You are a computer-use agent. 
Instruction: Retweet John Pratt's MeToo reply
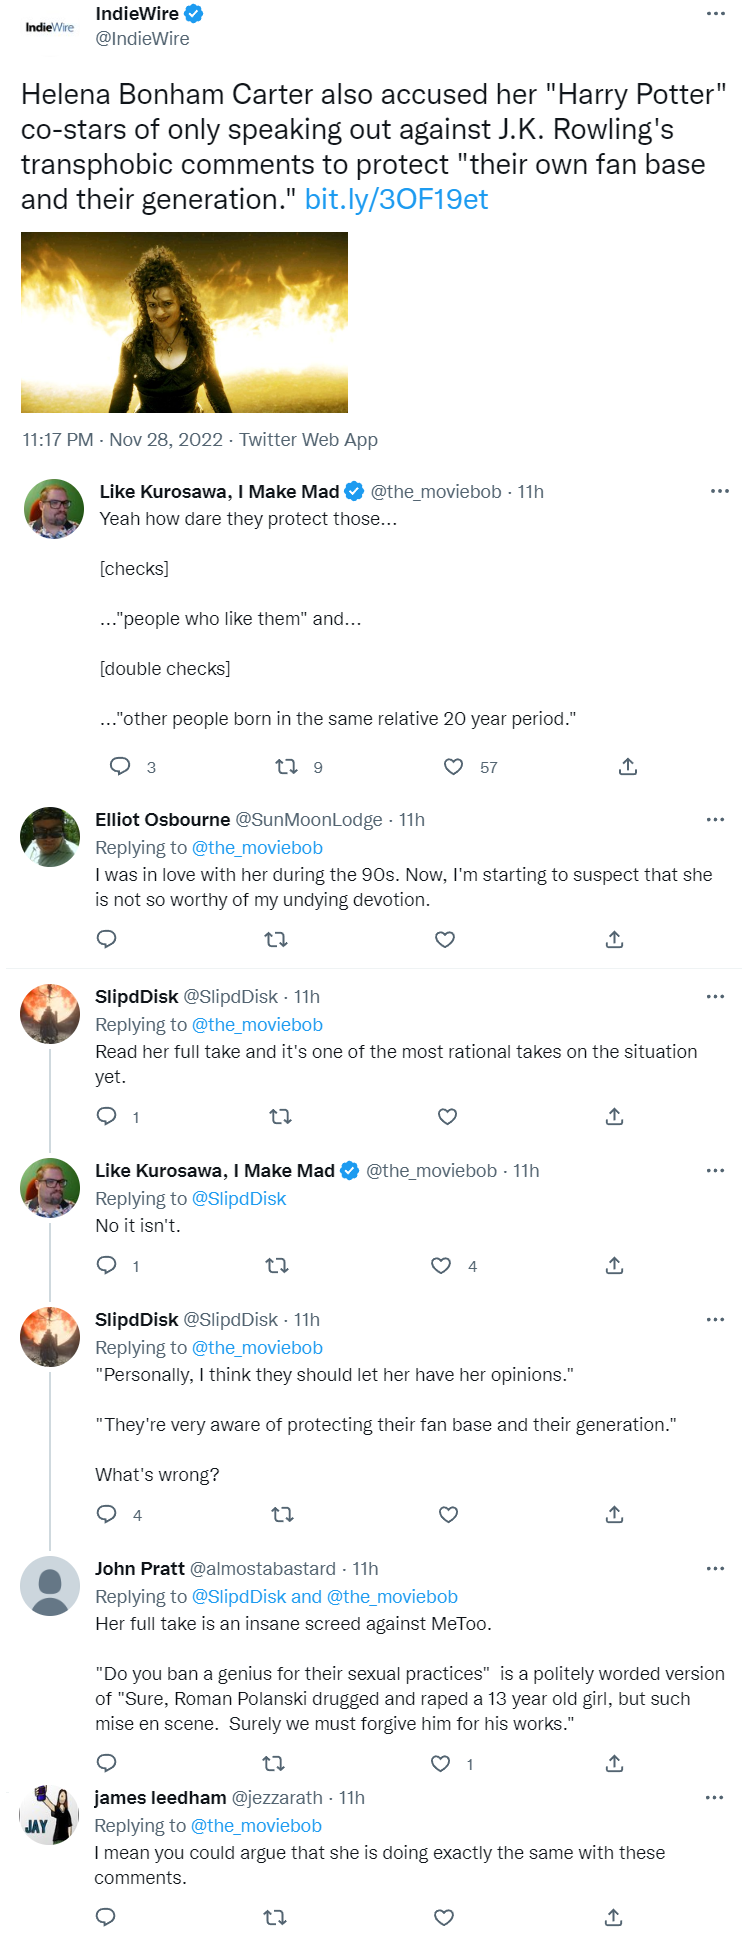(273, 1763)
